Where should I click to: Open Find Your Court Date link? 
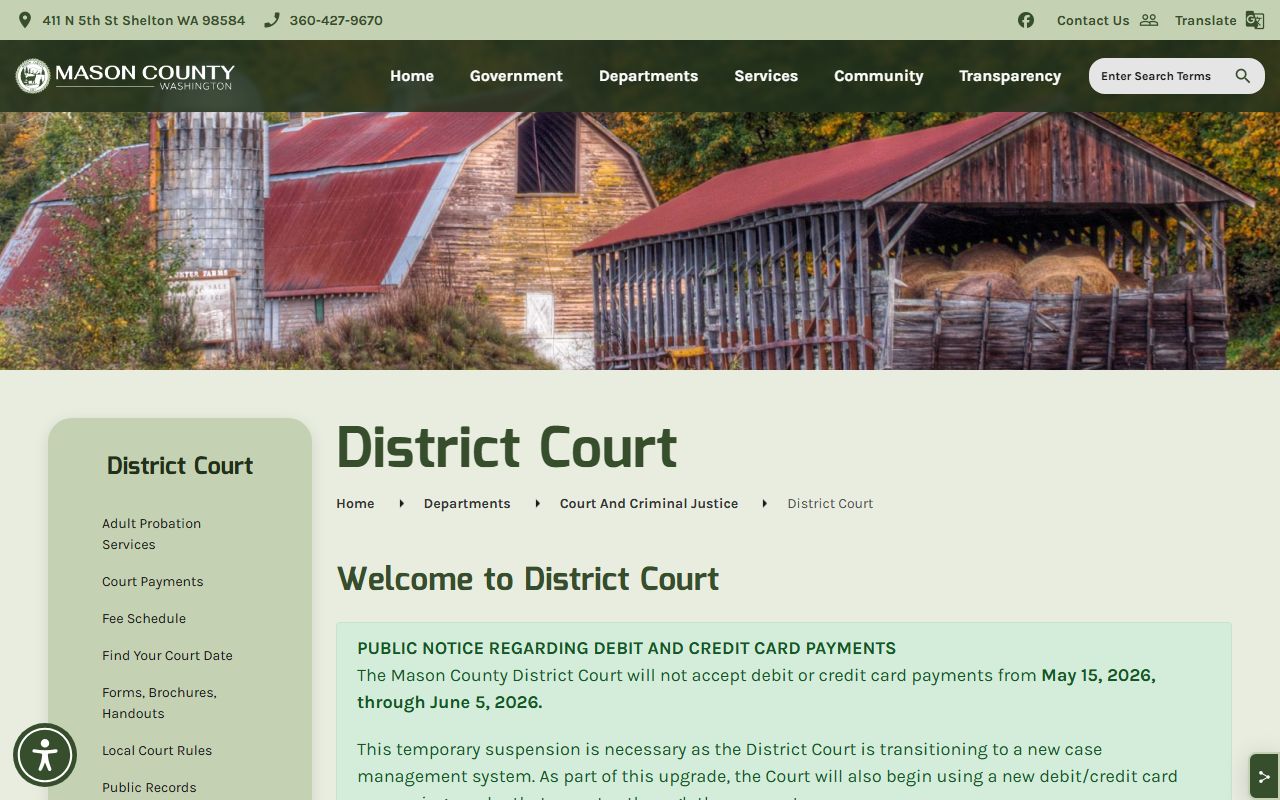(x=167, y=655)
